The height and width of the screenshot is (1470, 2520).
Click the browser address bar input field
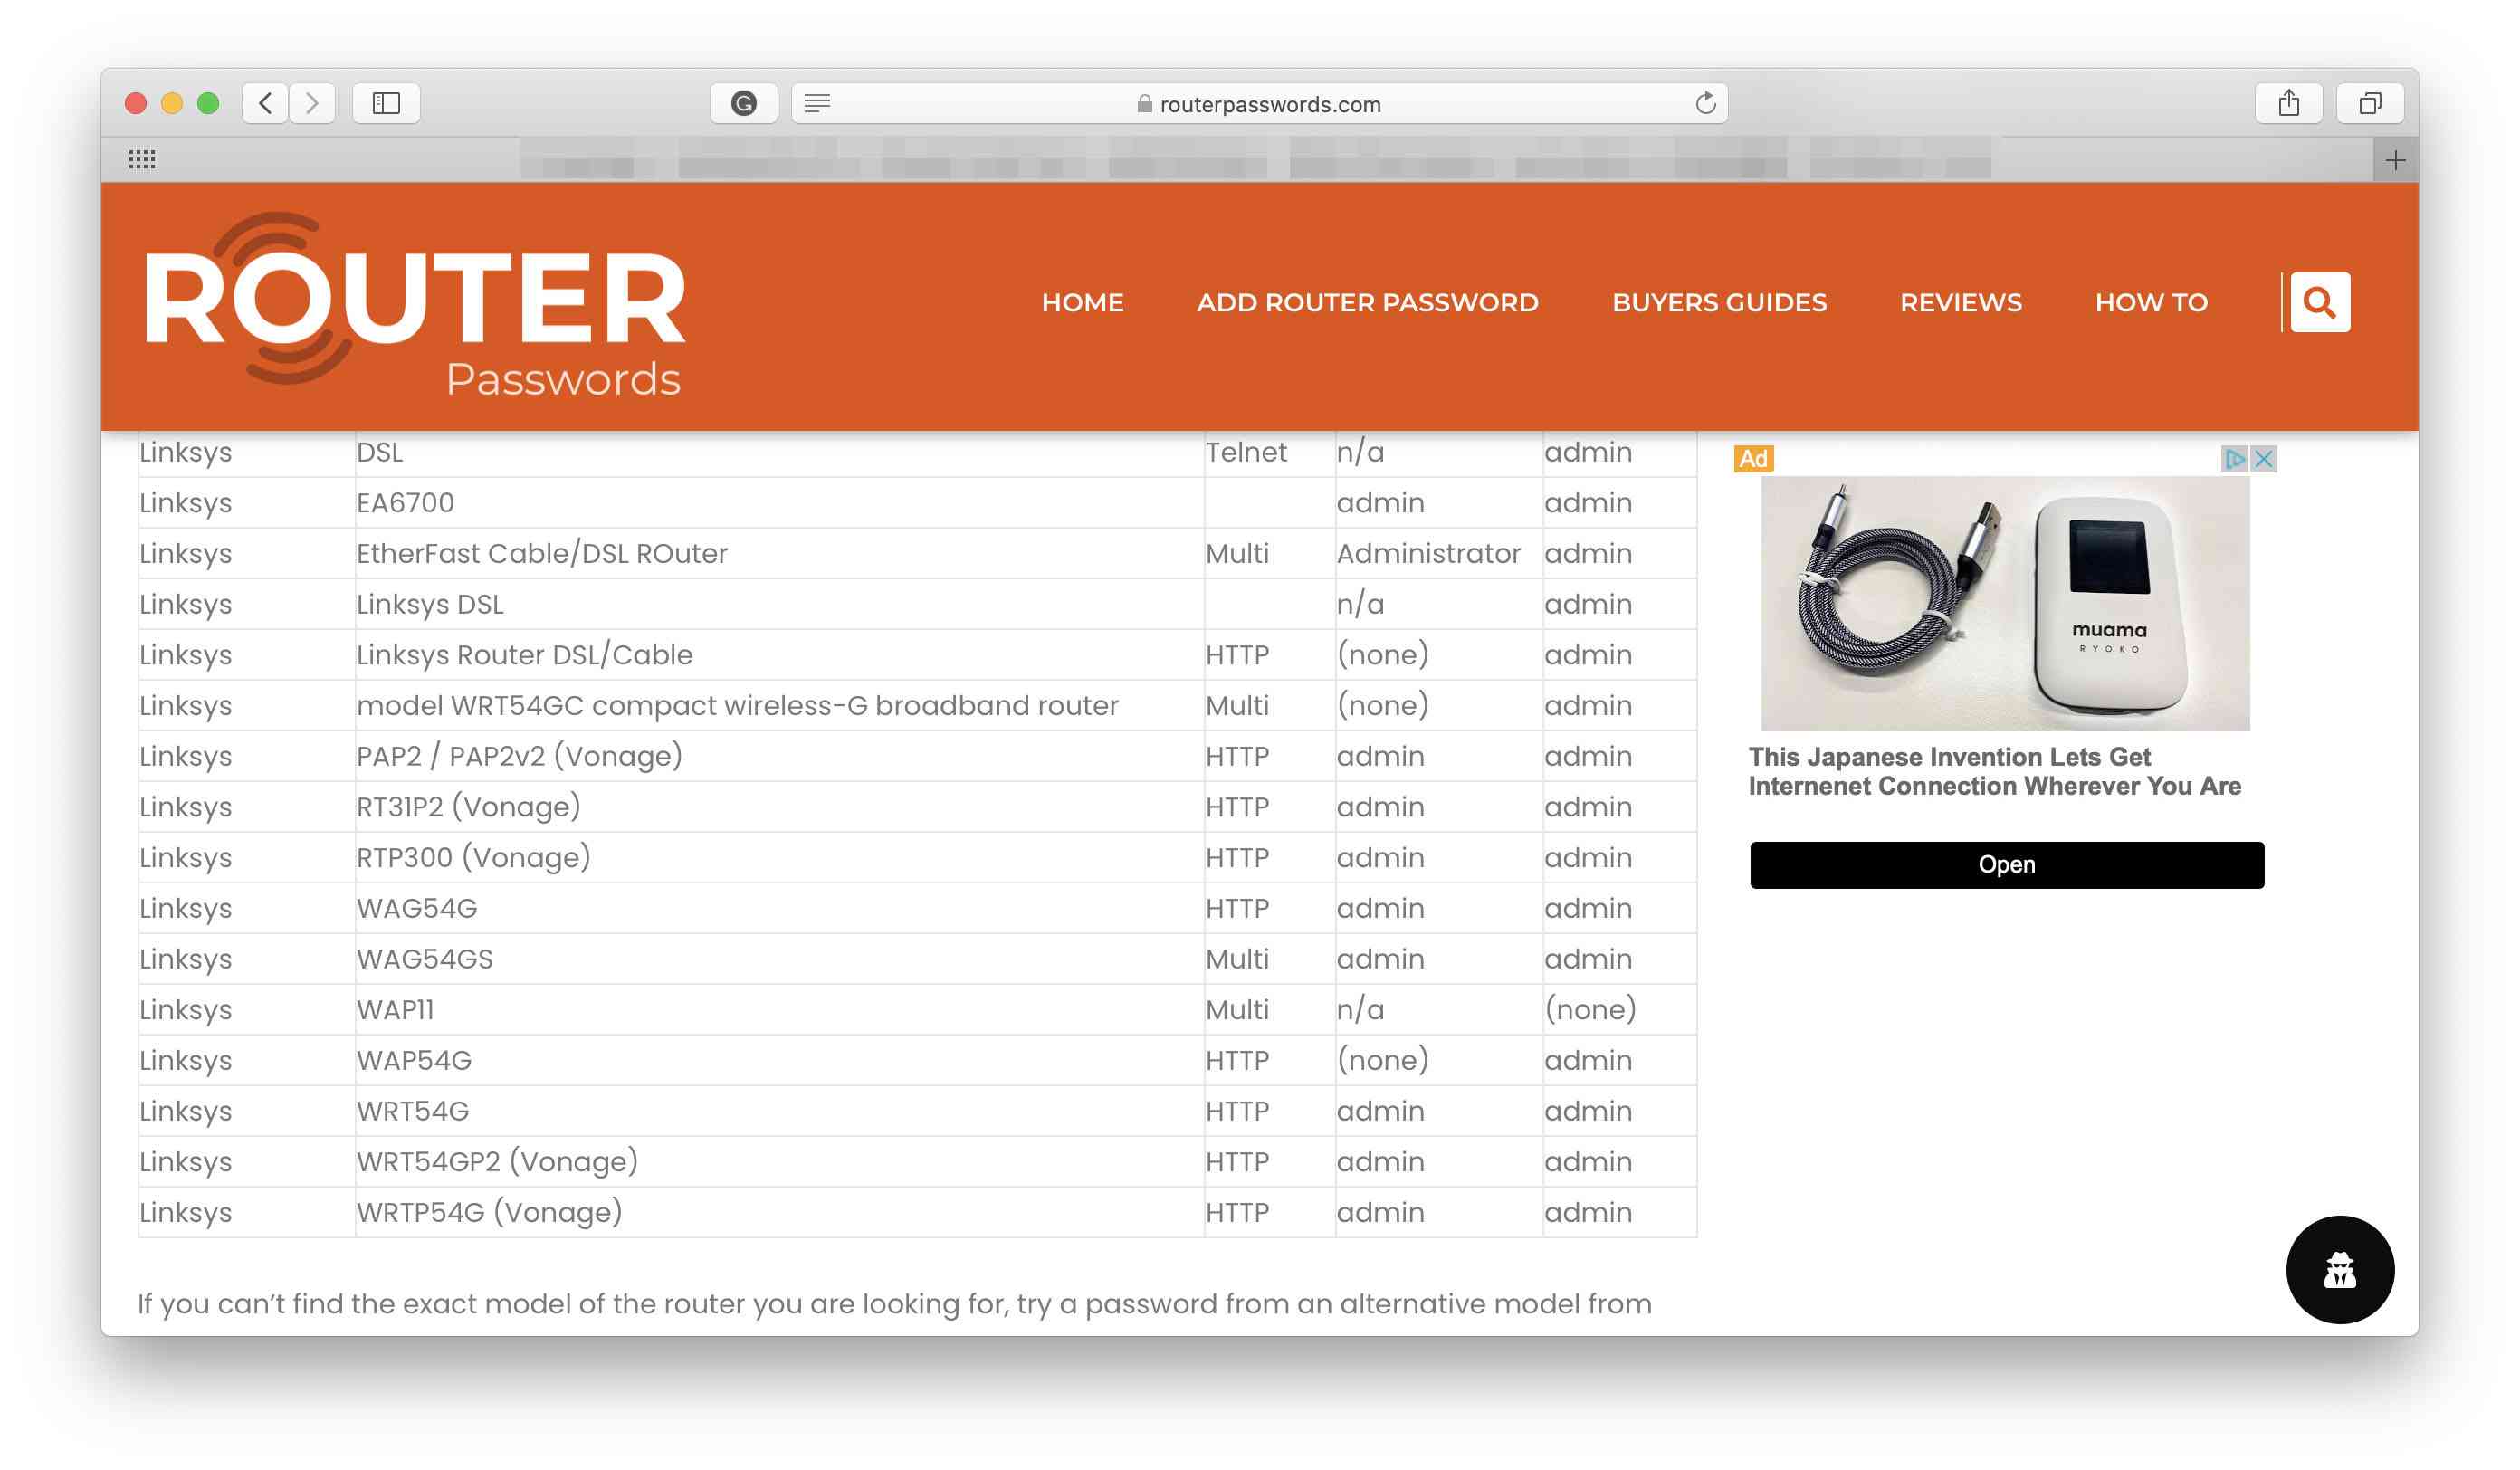[1260, 103]
